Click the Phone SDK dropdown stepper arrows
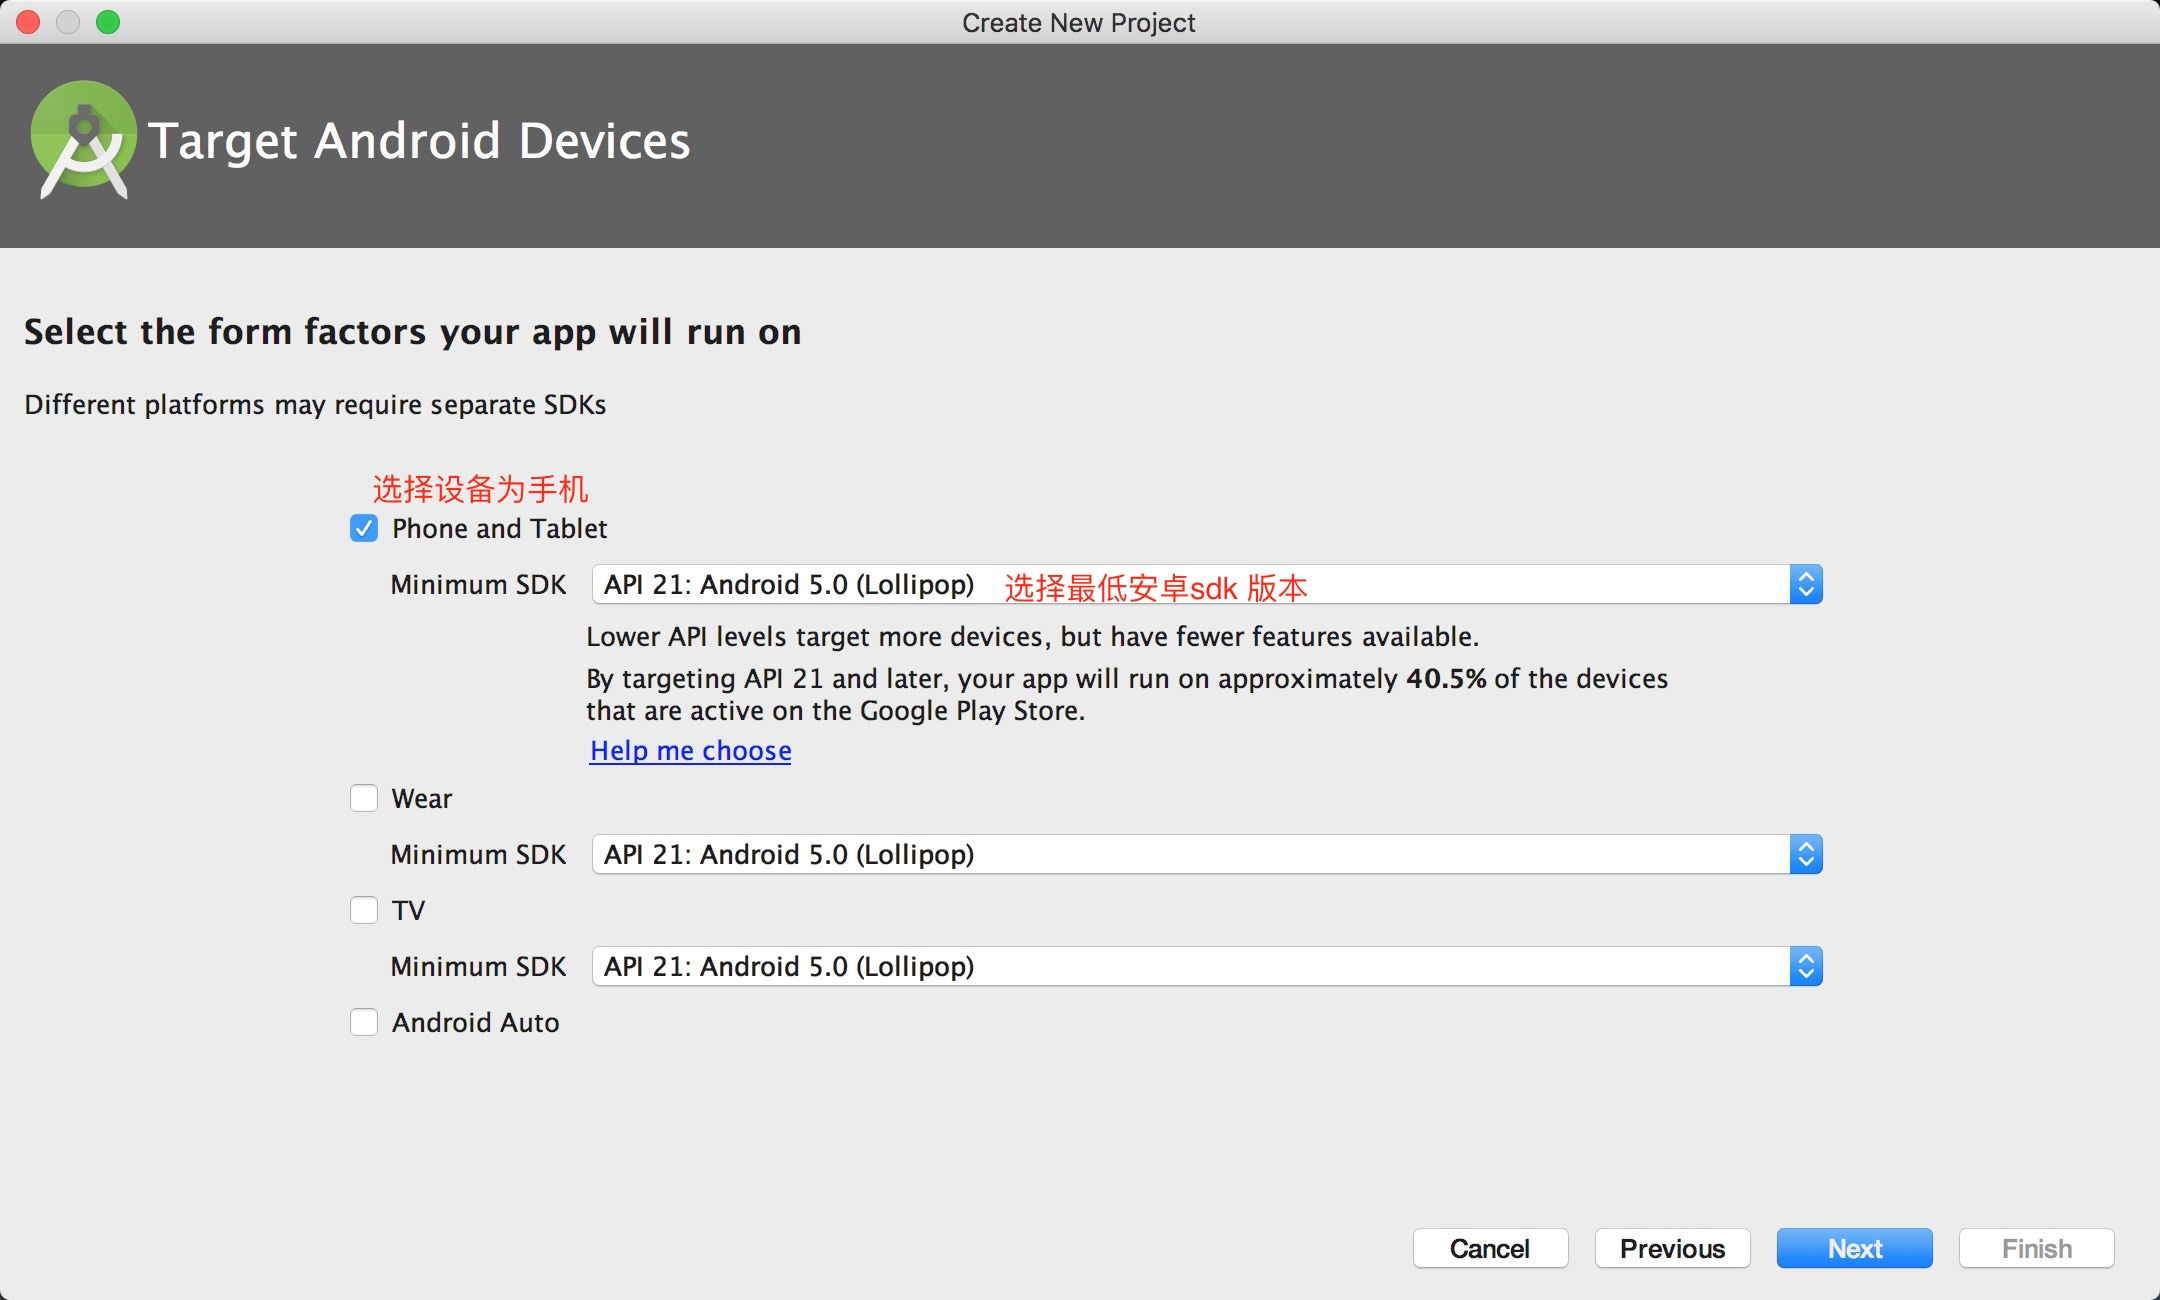The width and height of the screenshot is (2160, 1300). (x=1805, y=584)
